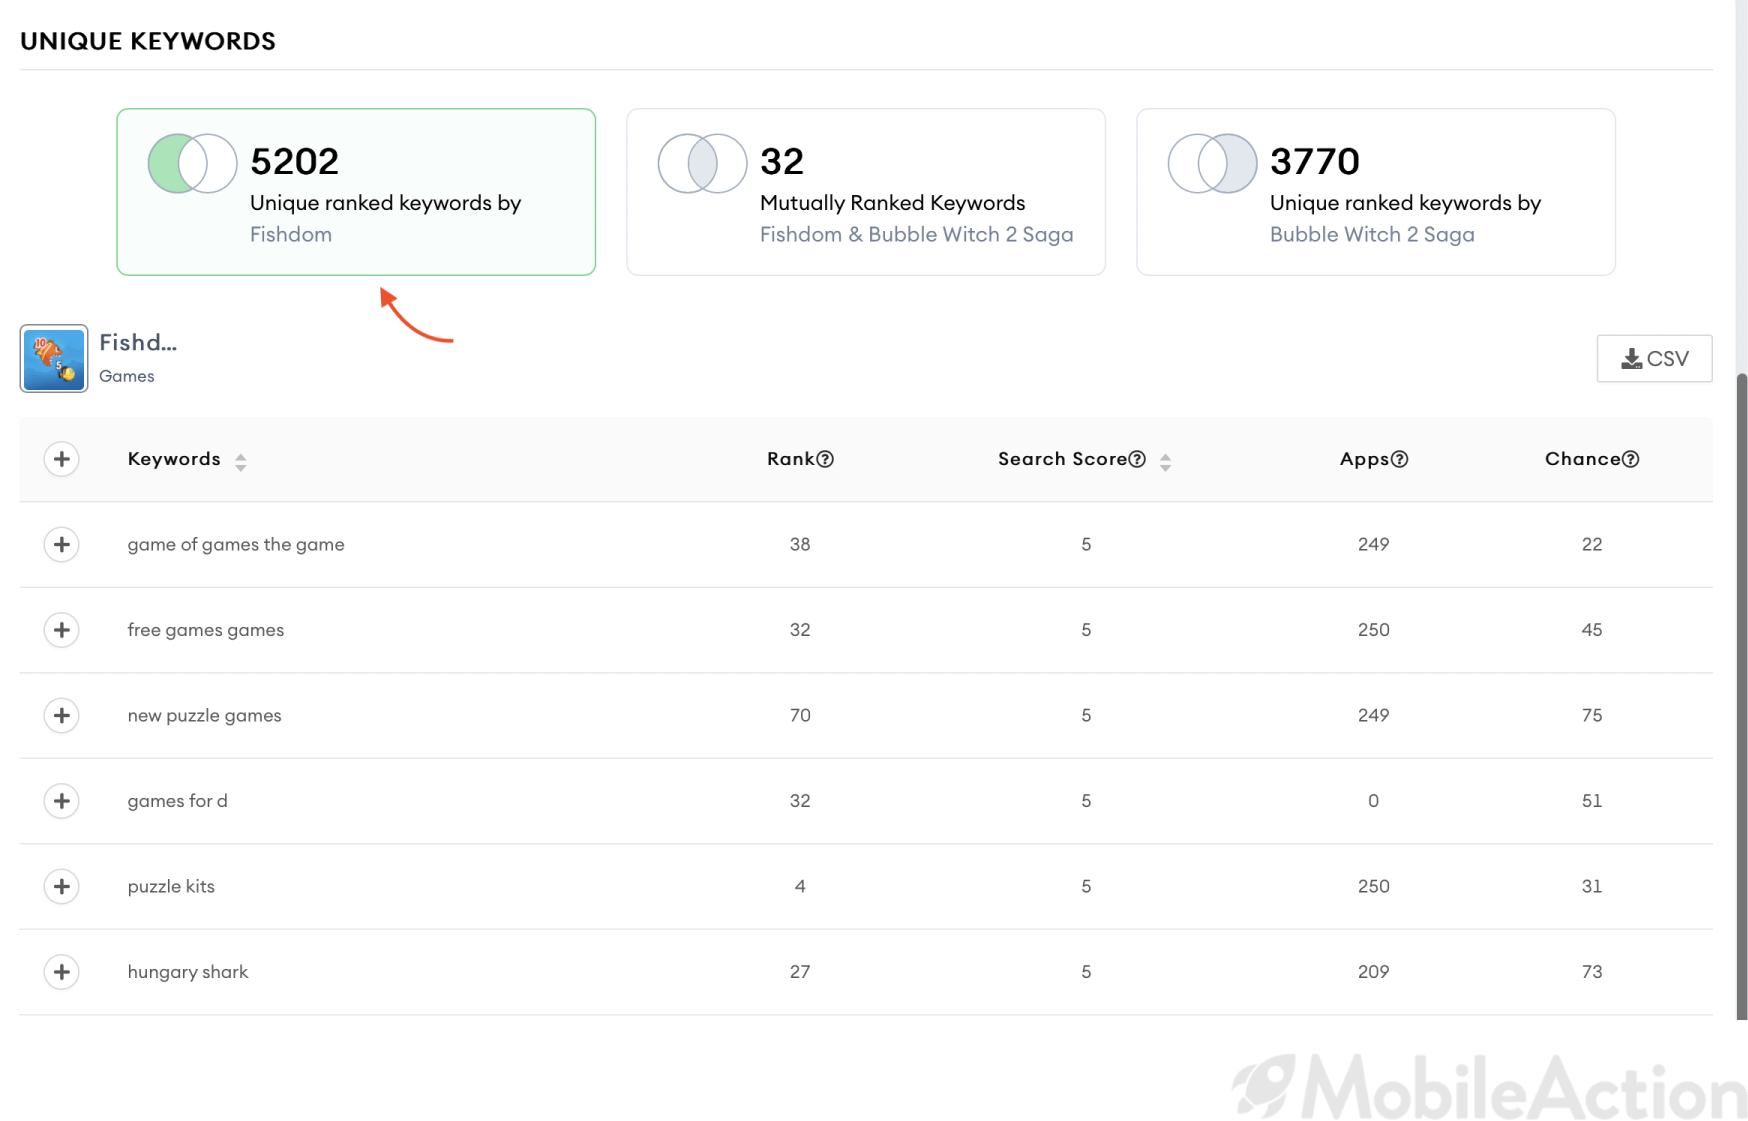Image resolution: width=1748 pixels, height=1121 pixels.
Task: Expand the 'hungary shark' row
Action: click(x=62, y=972)
